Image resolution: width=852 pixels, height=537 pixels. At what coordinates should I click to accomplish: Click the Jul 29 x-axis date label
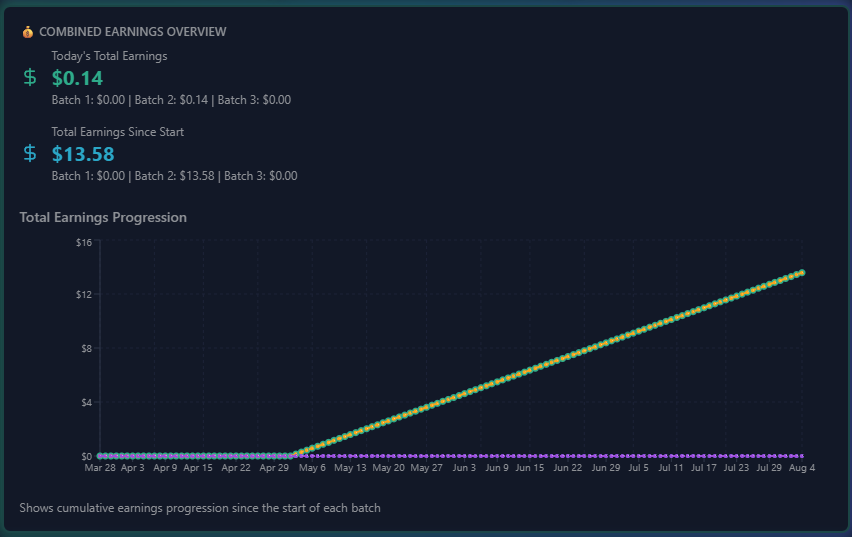coord(769,467)
